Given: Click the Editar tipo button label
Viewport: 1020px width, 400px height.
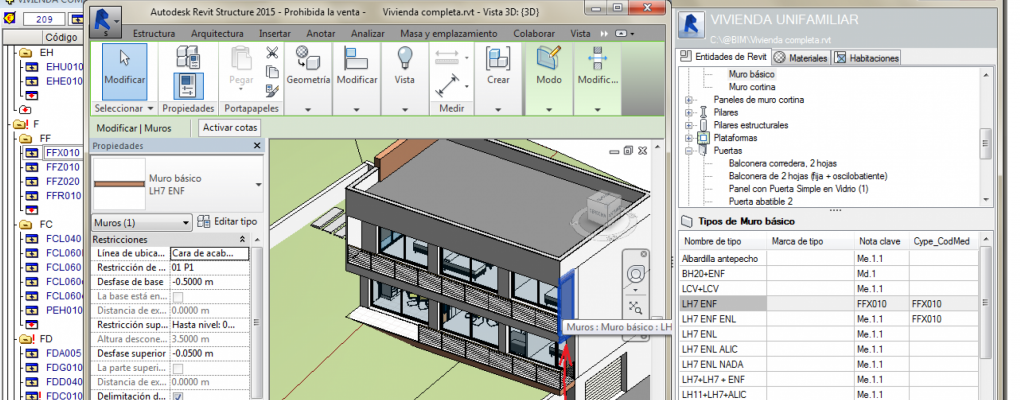Looking at the screenshot, I should point(235,221).
